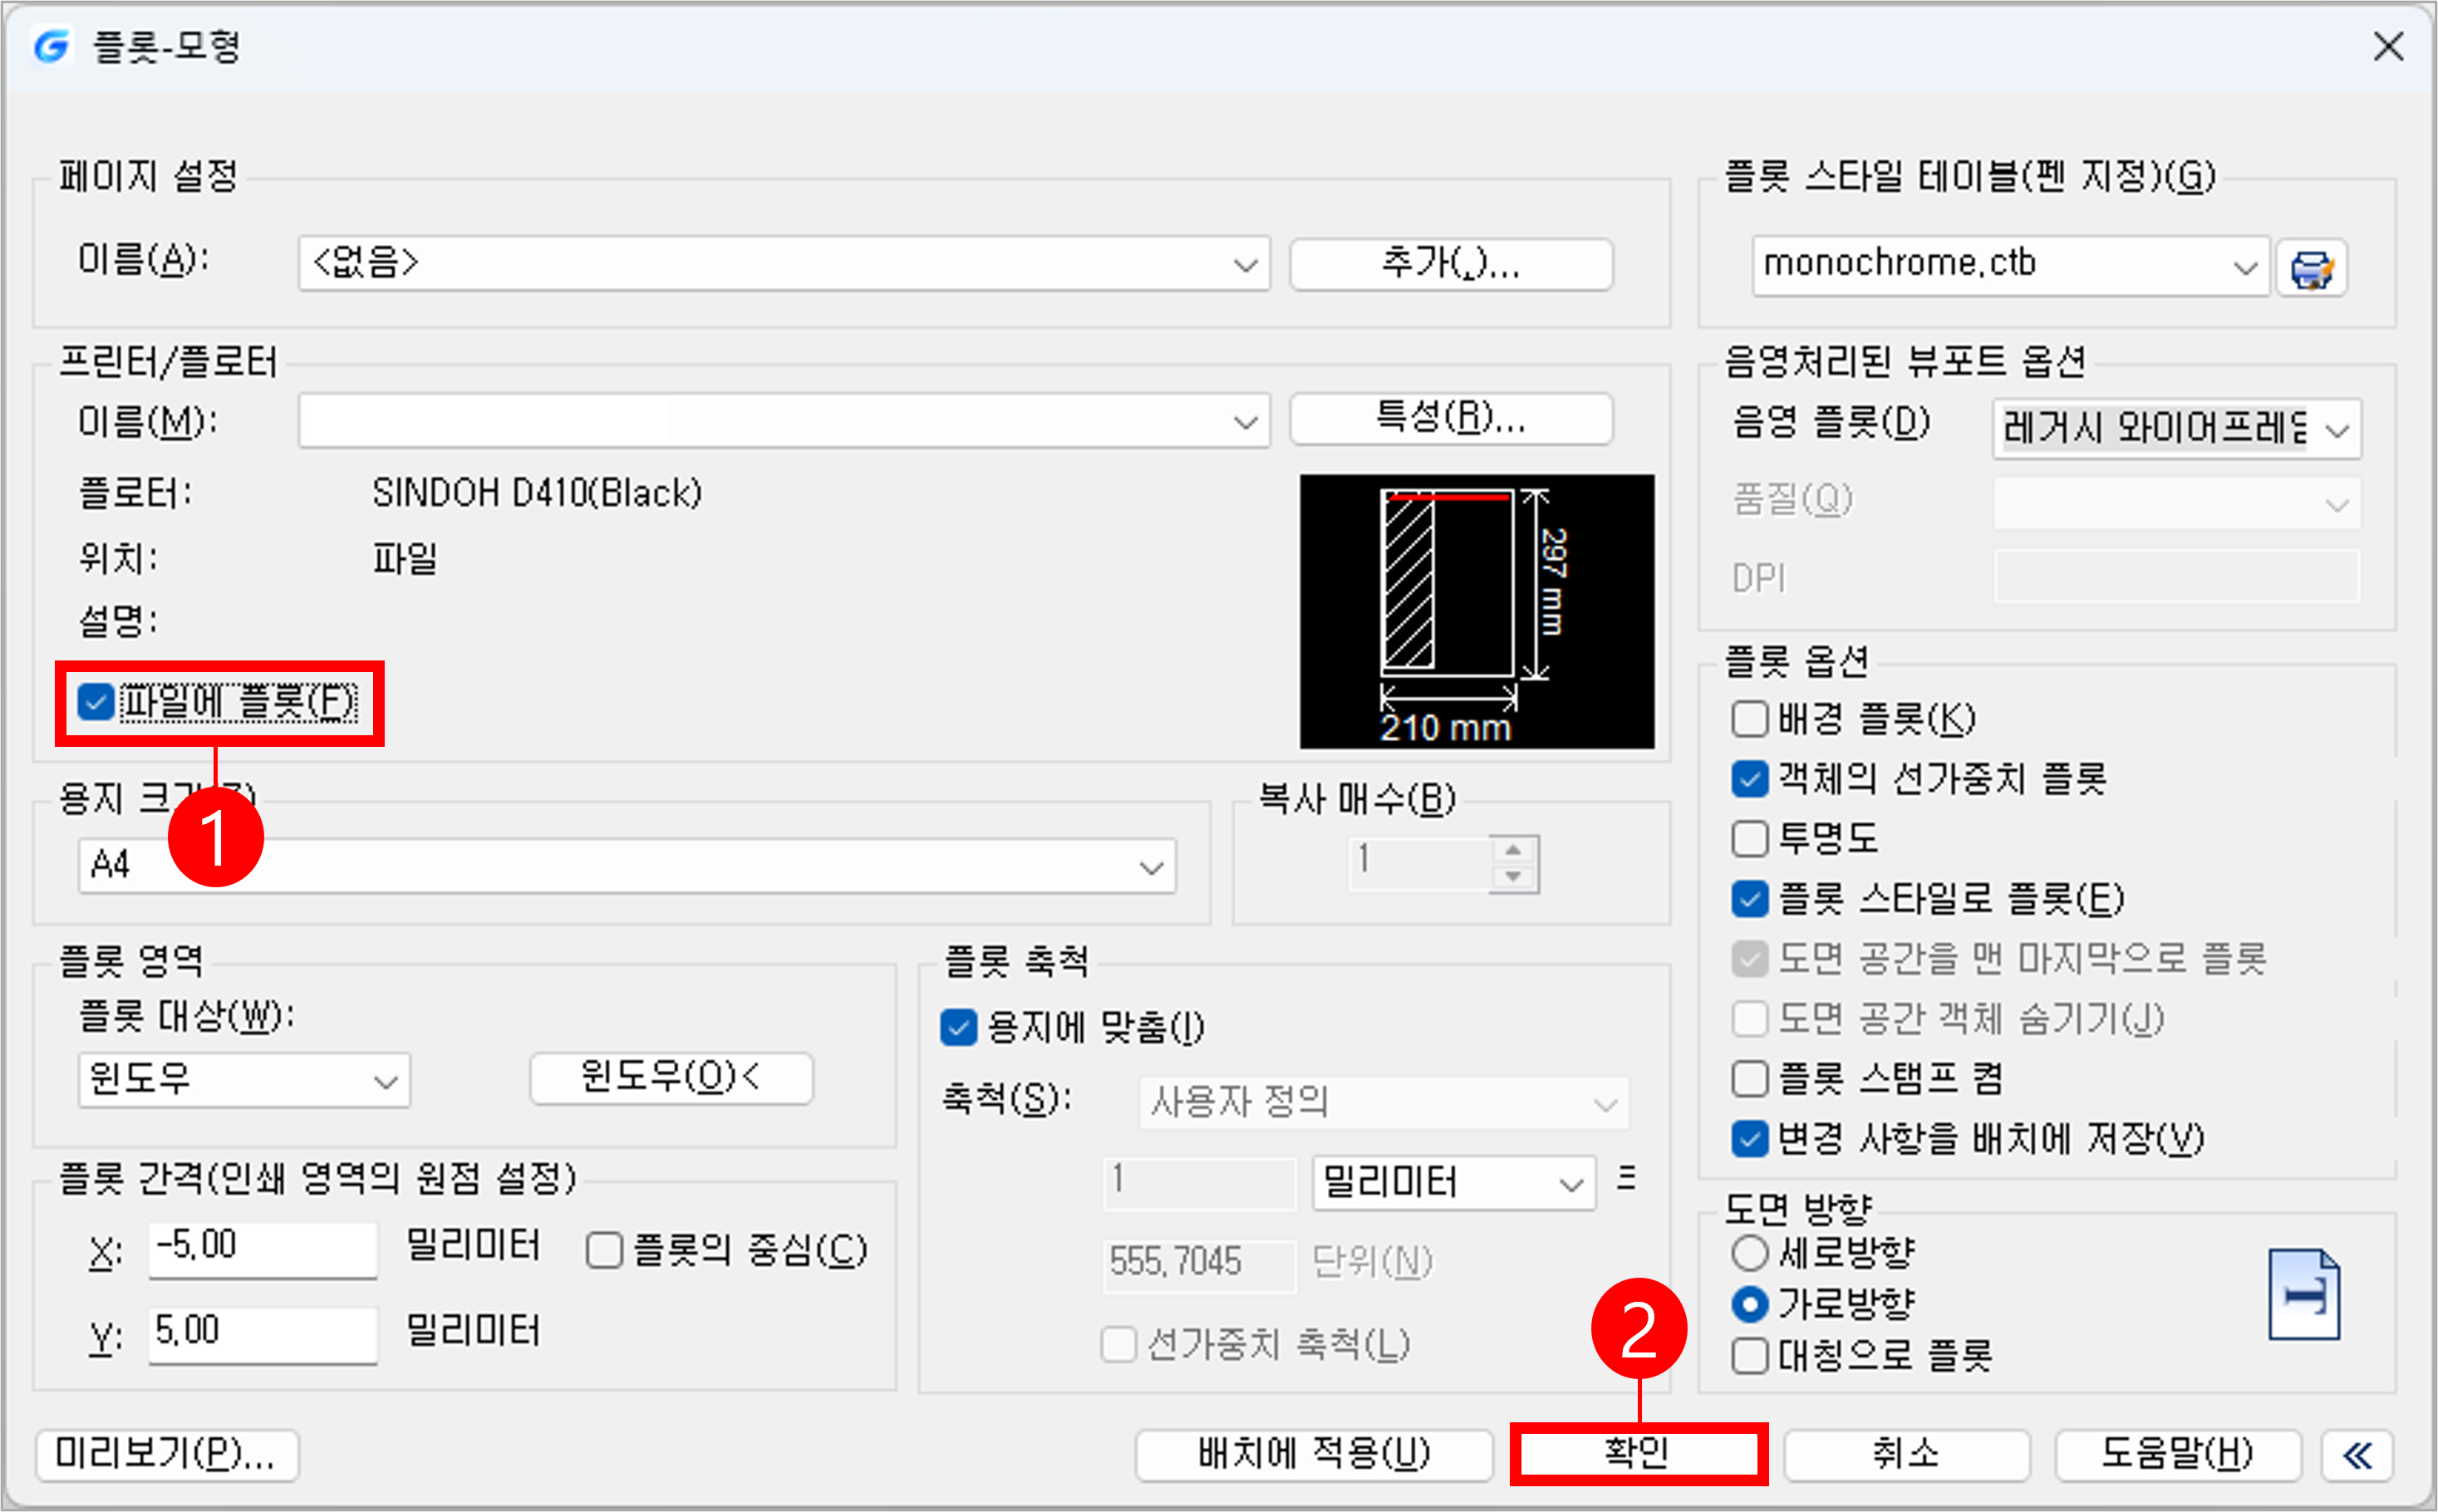2438x1512 pixels.
Task: Click the 배치에 적용(U) button
Action: 1314,1455
